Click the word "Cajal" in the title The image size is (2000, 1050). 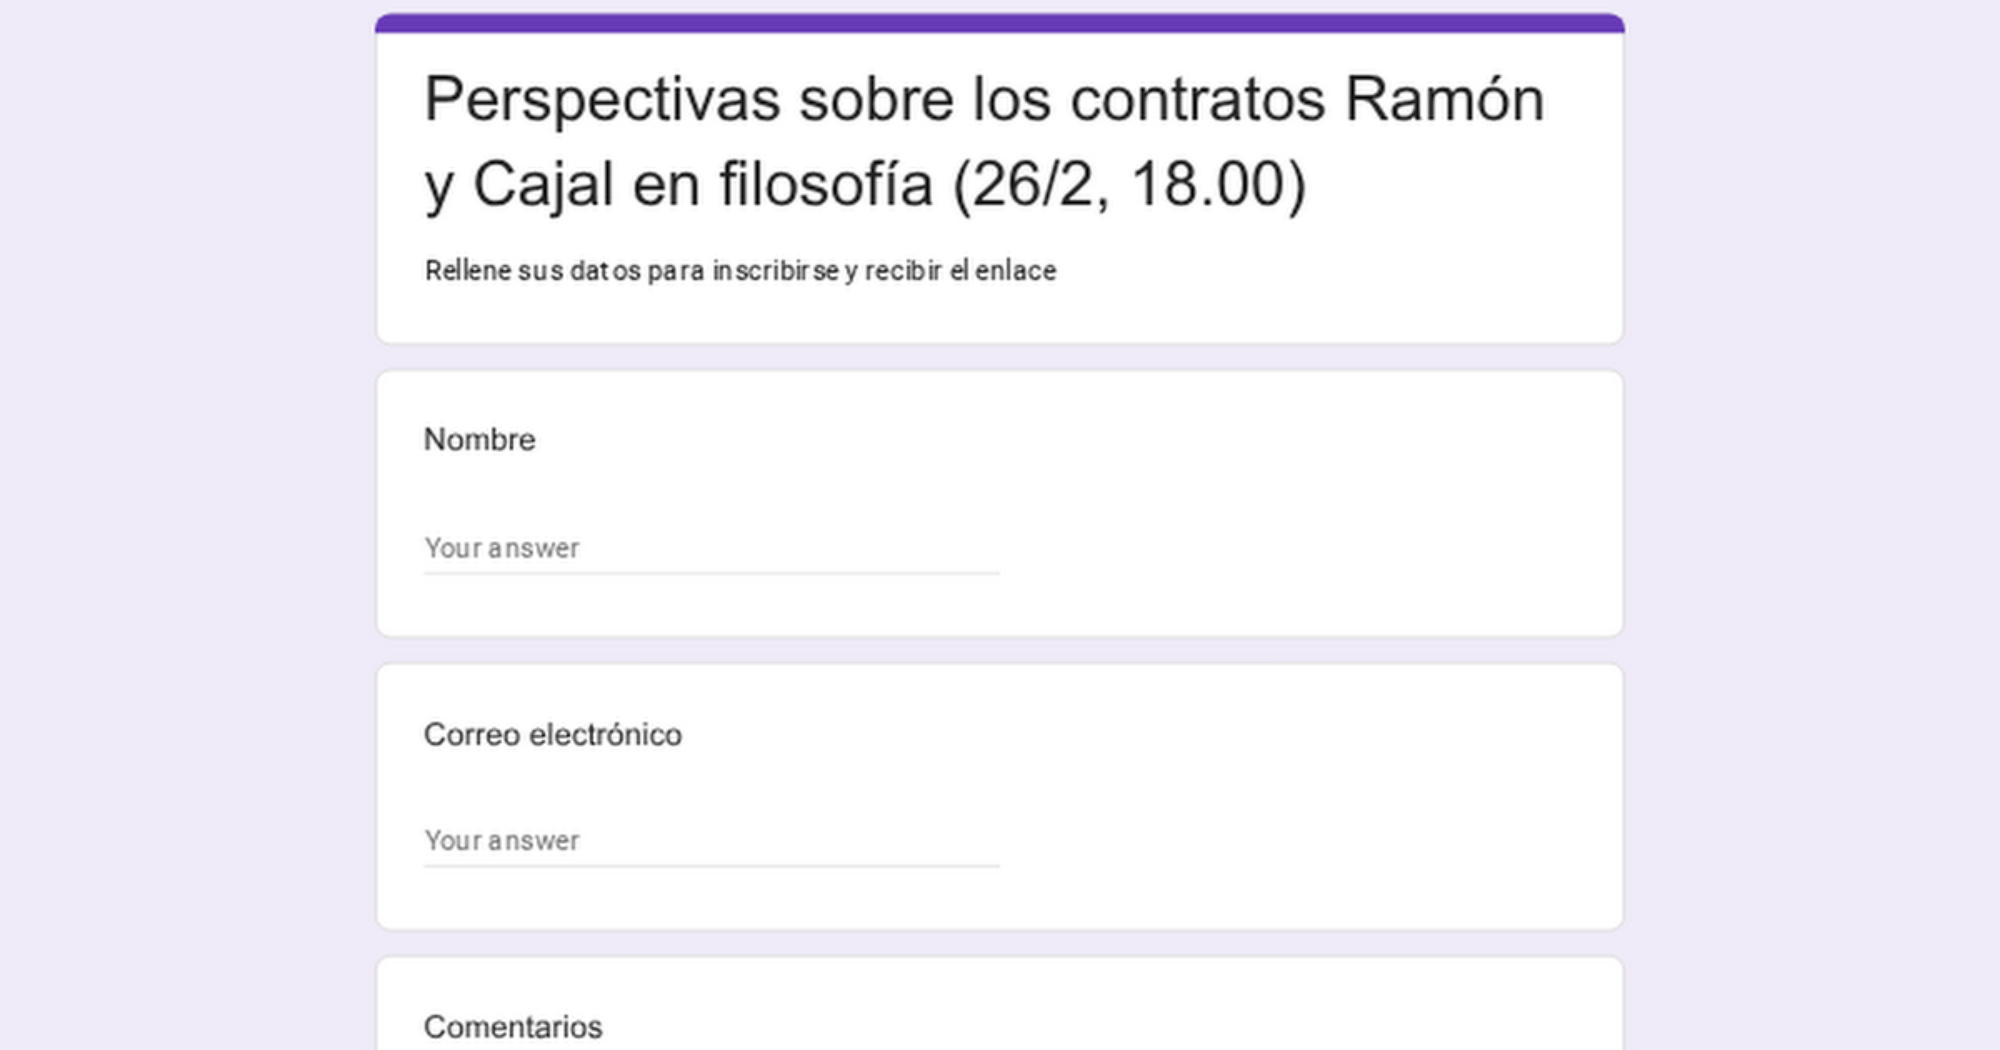[543, 185]
